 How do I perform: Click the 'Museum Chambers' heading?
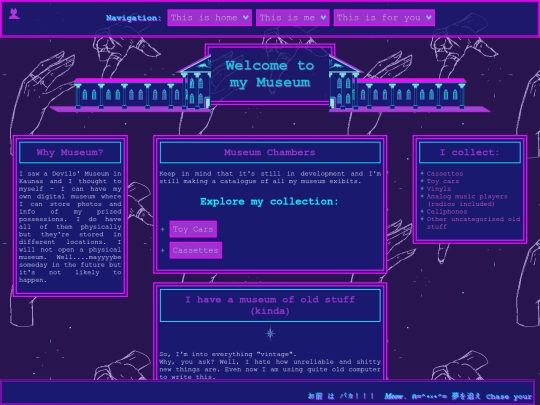(x=270, y=152)
